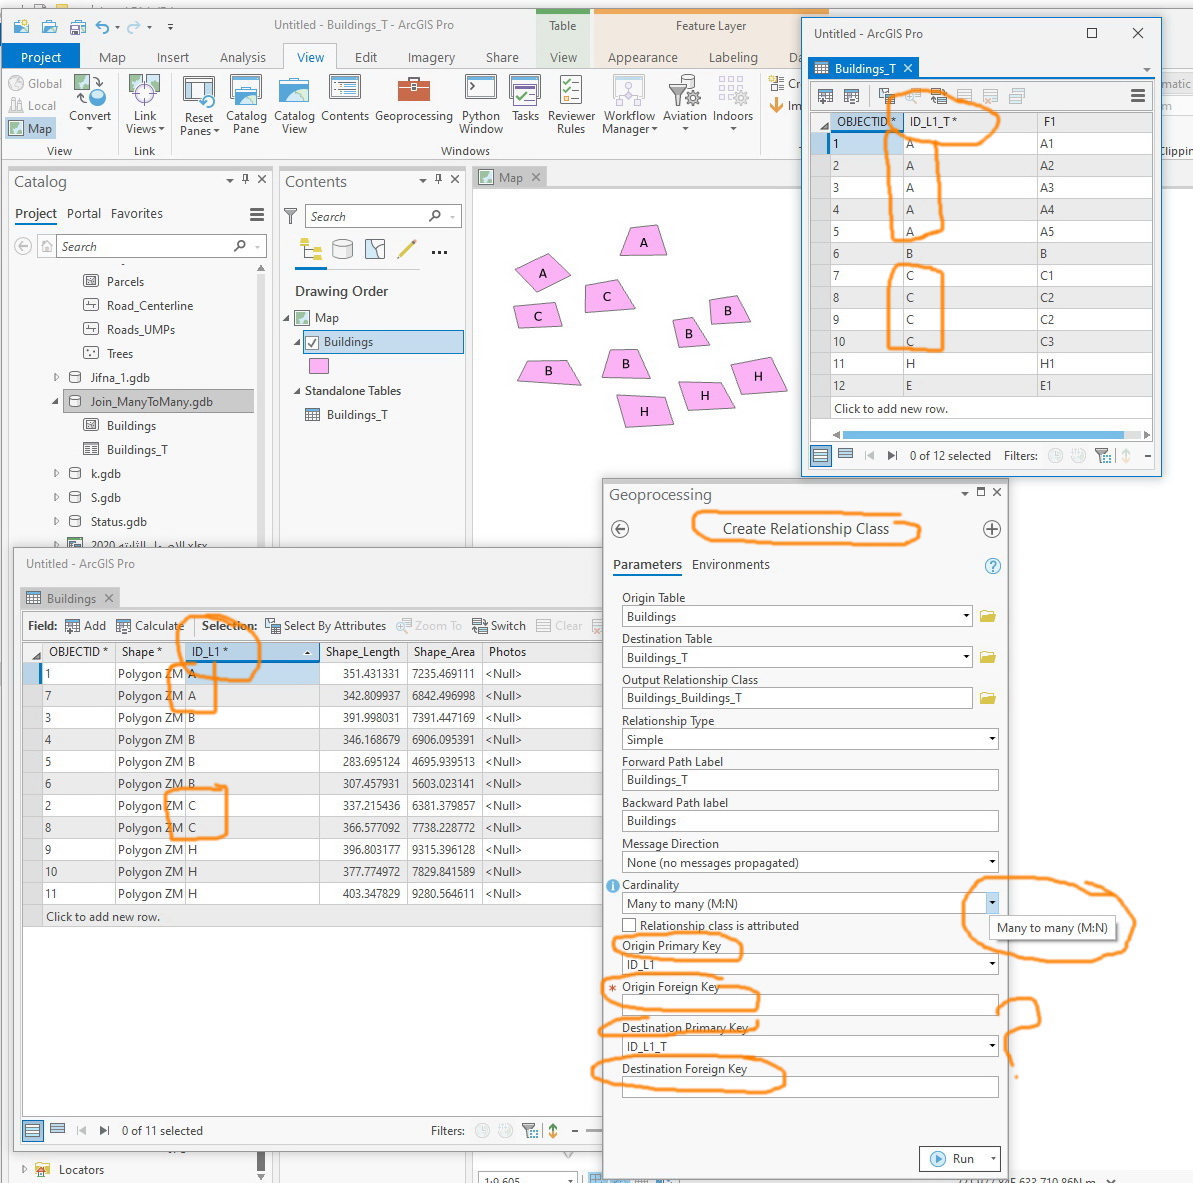This screenshot has height=1183, width=1193.
Task: Click the plus icon in Geoprocessing pane
Action: point(991,529)
